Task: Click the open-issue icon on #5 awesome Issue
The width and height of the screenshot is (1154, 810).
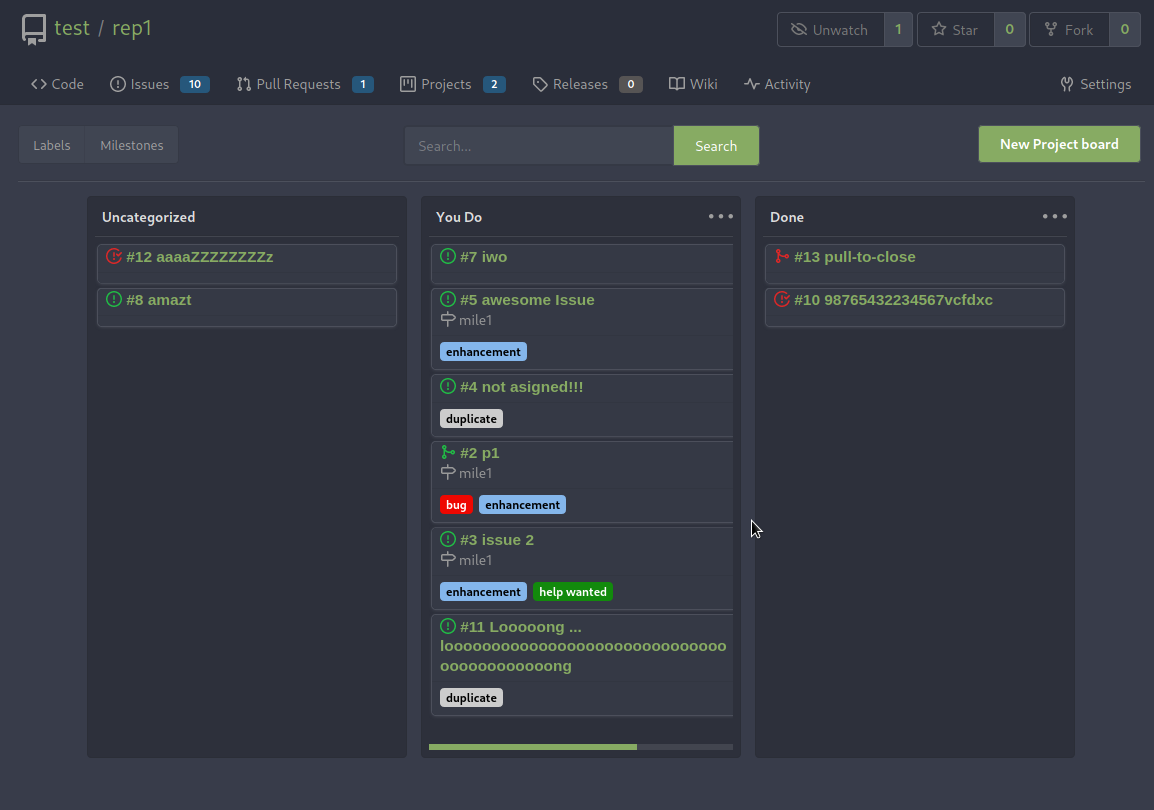Action: [x=447, y=299]
